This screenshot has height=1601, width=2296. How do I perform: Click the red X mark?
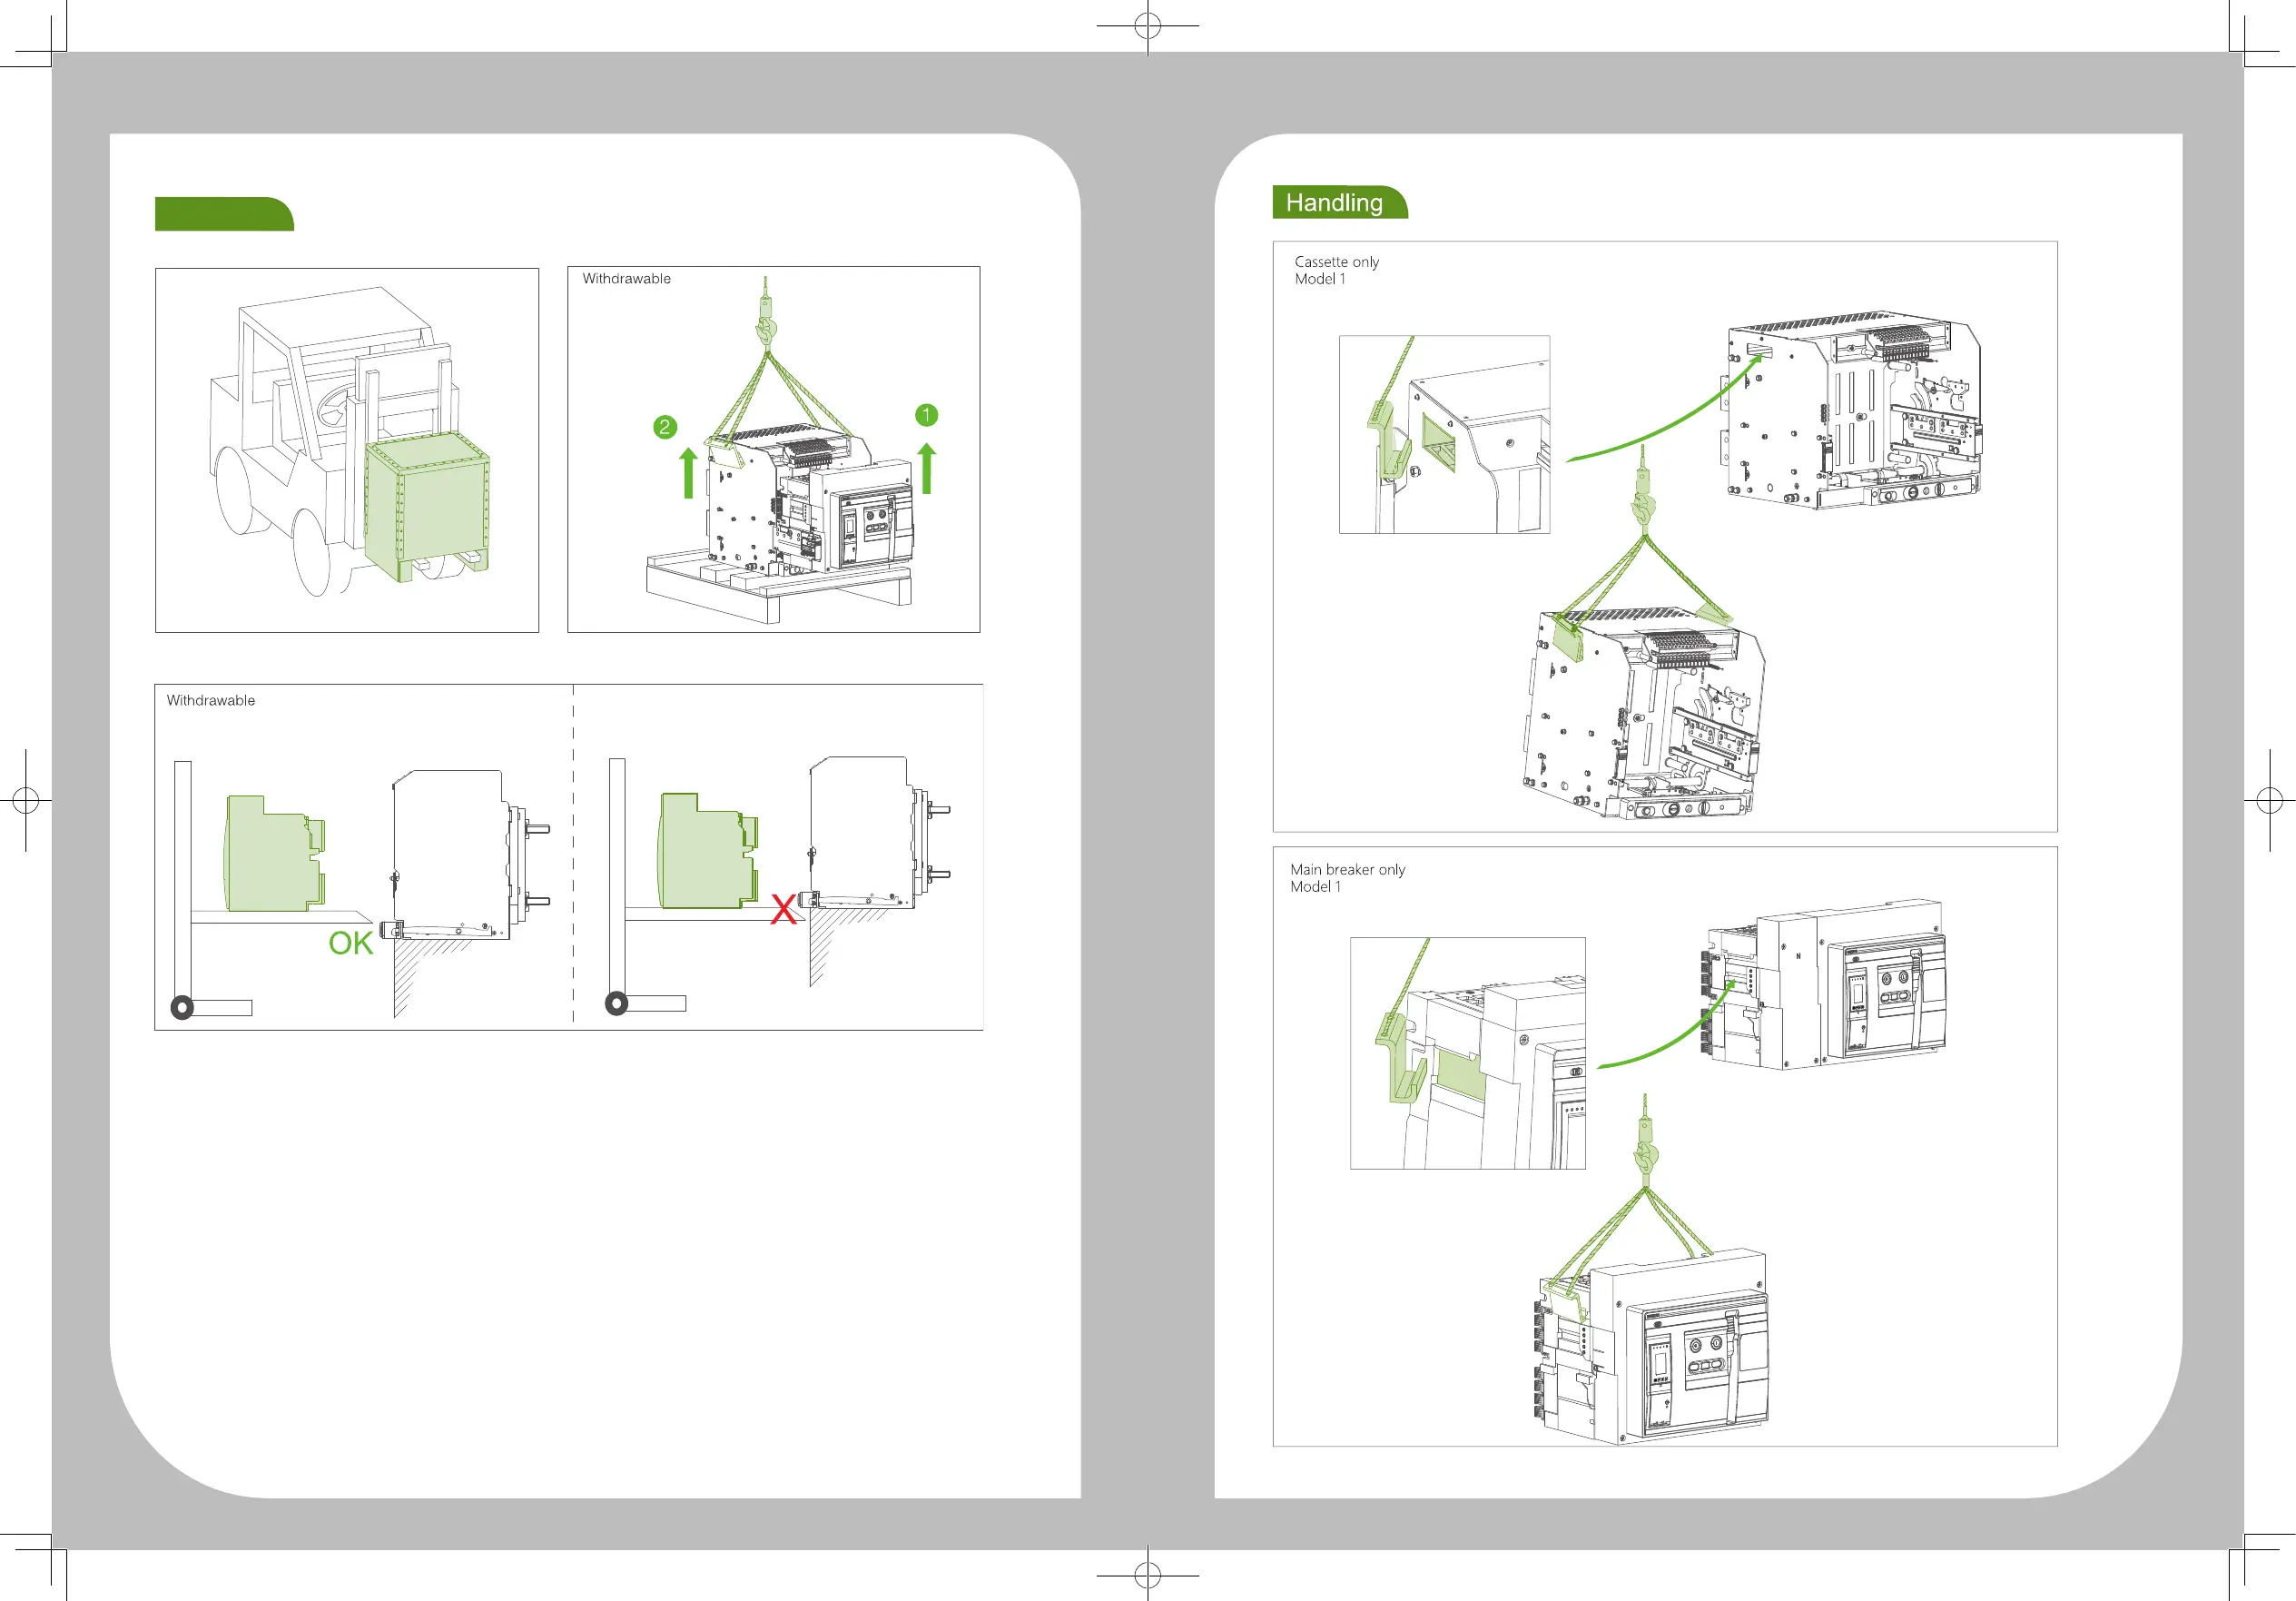[x=783, y=909]
